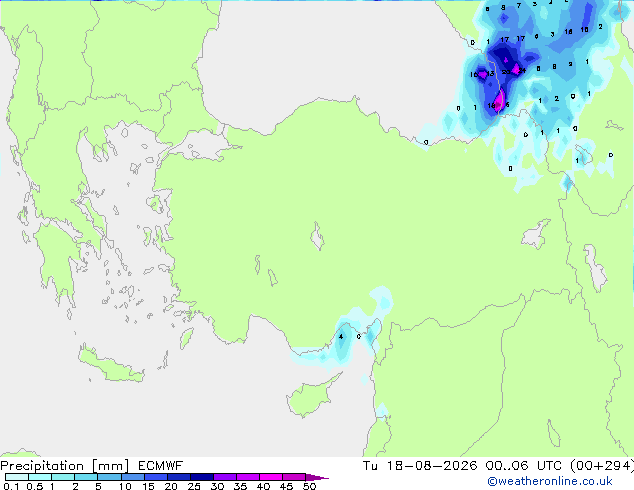Click the '13' precipitation value on the map
Screen dimensions: 634x490
point(490,74)
